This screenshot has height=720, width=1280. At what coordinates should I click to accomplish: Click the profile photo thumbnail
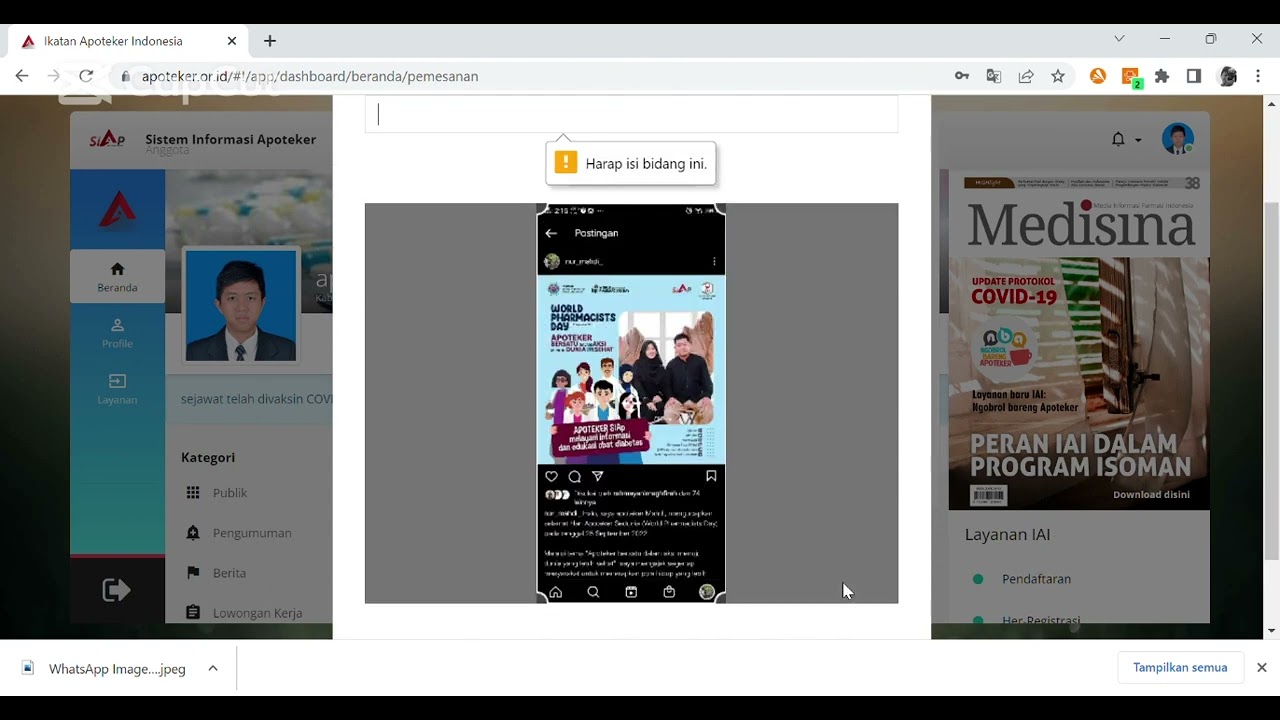241,305
